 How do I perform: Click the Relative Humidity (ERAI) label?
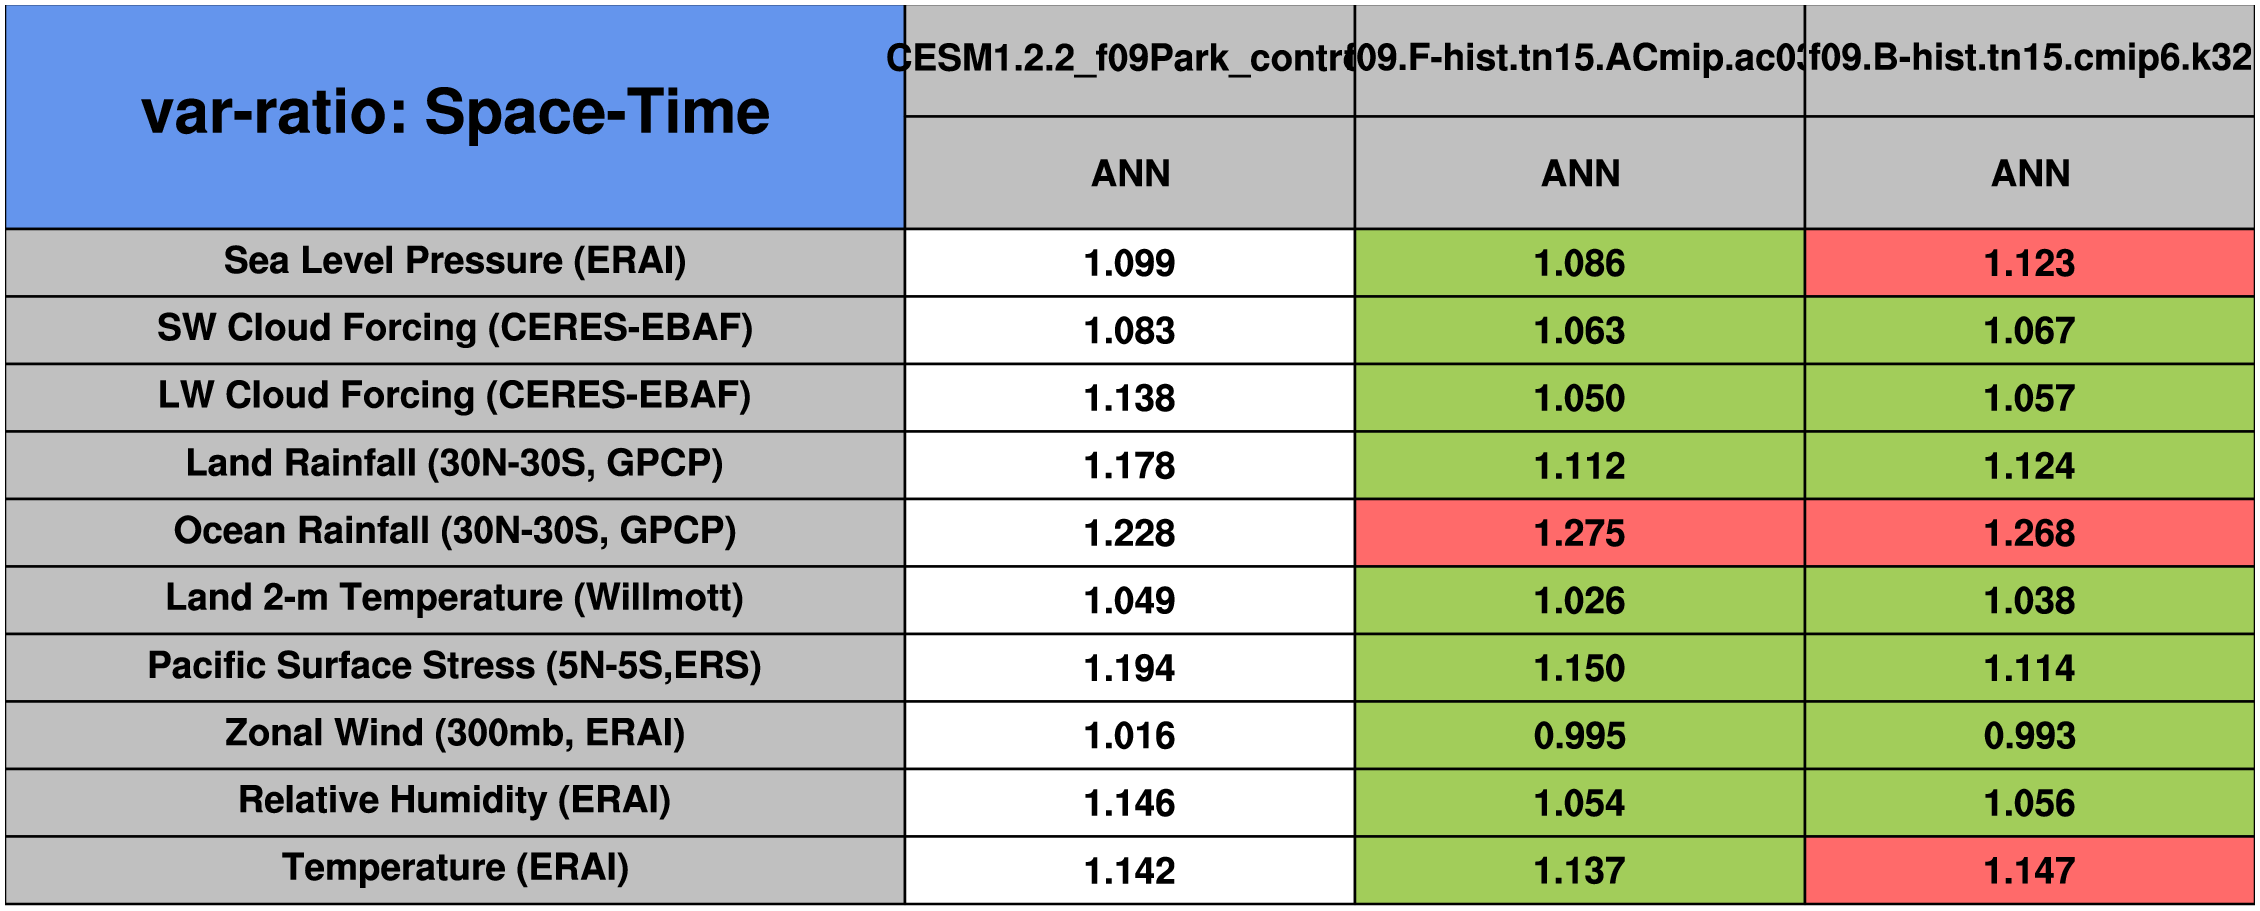tap(455, 800)
